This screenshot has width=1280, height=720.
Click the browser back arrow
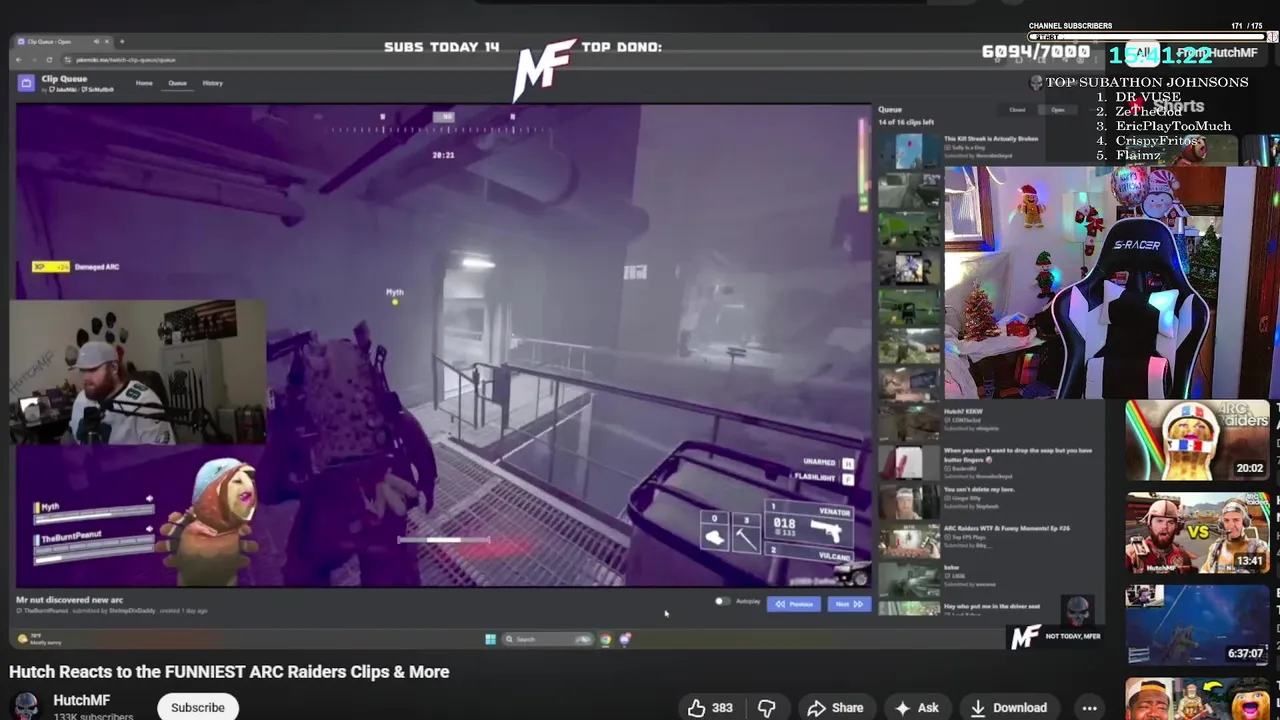[x=19, y=60]
